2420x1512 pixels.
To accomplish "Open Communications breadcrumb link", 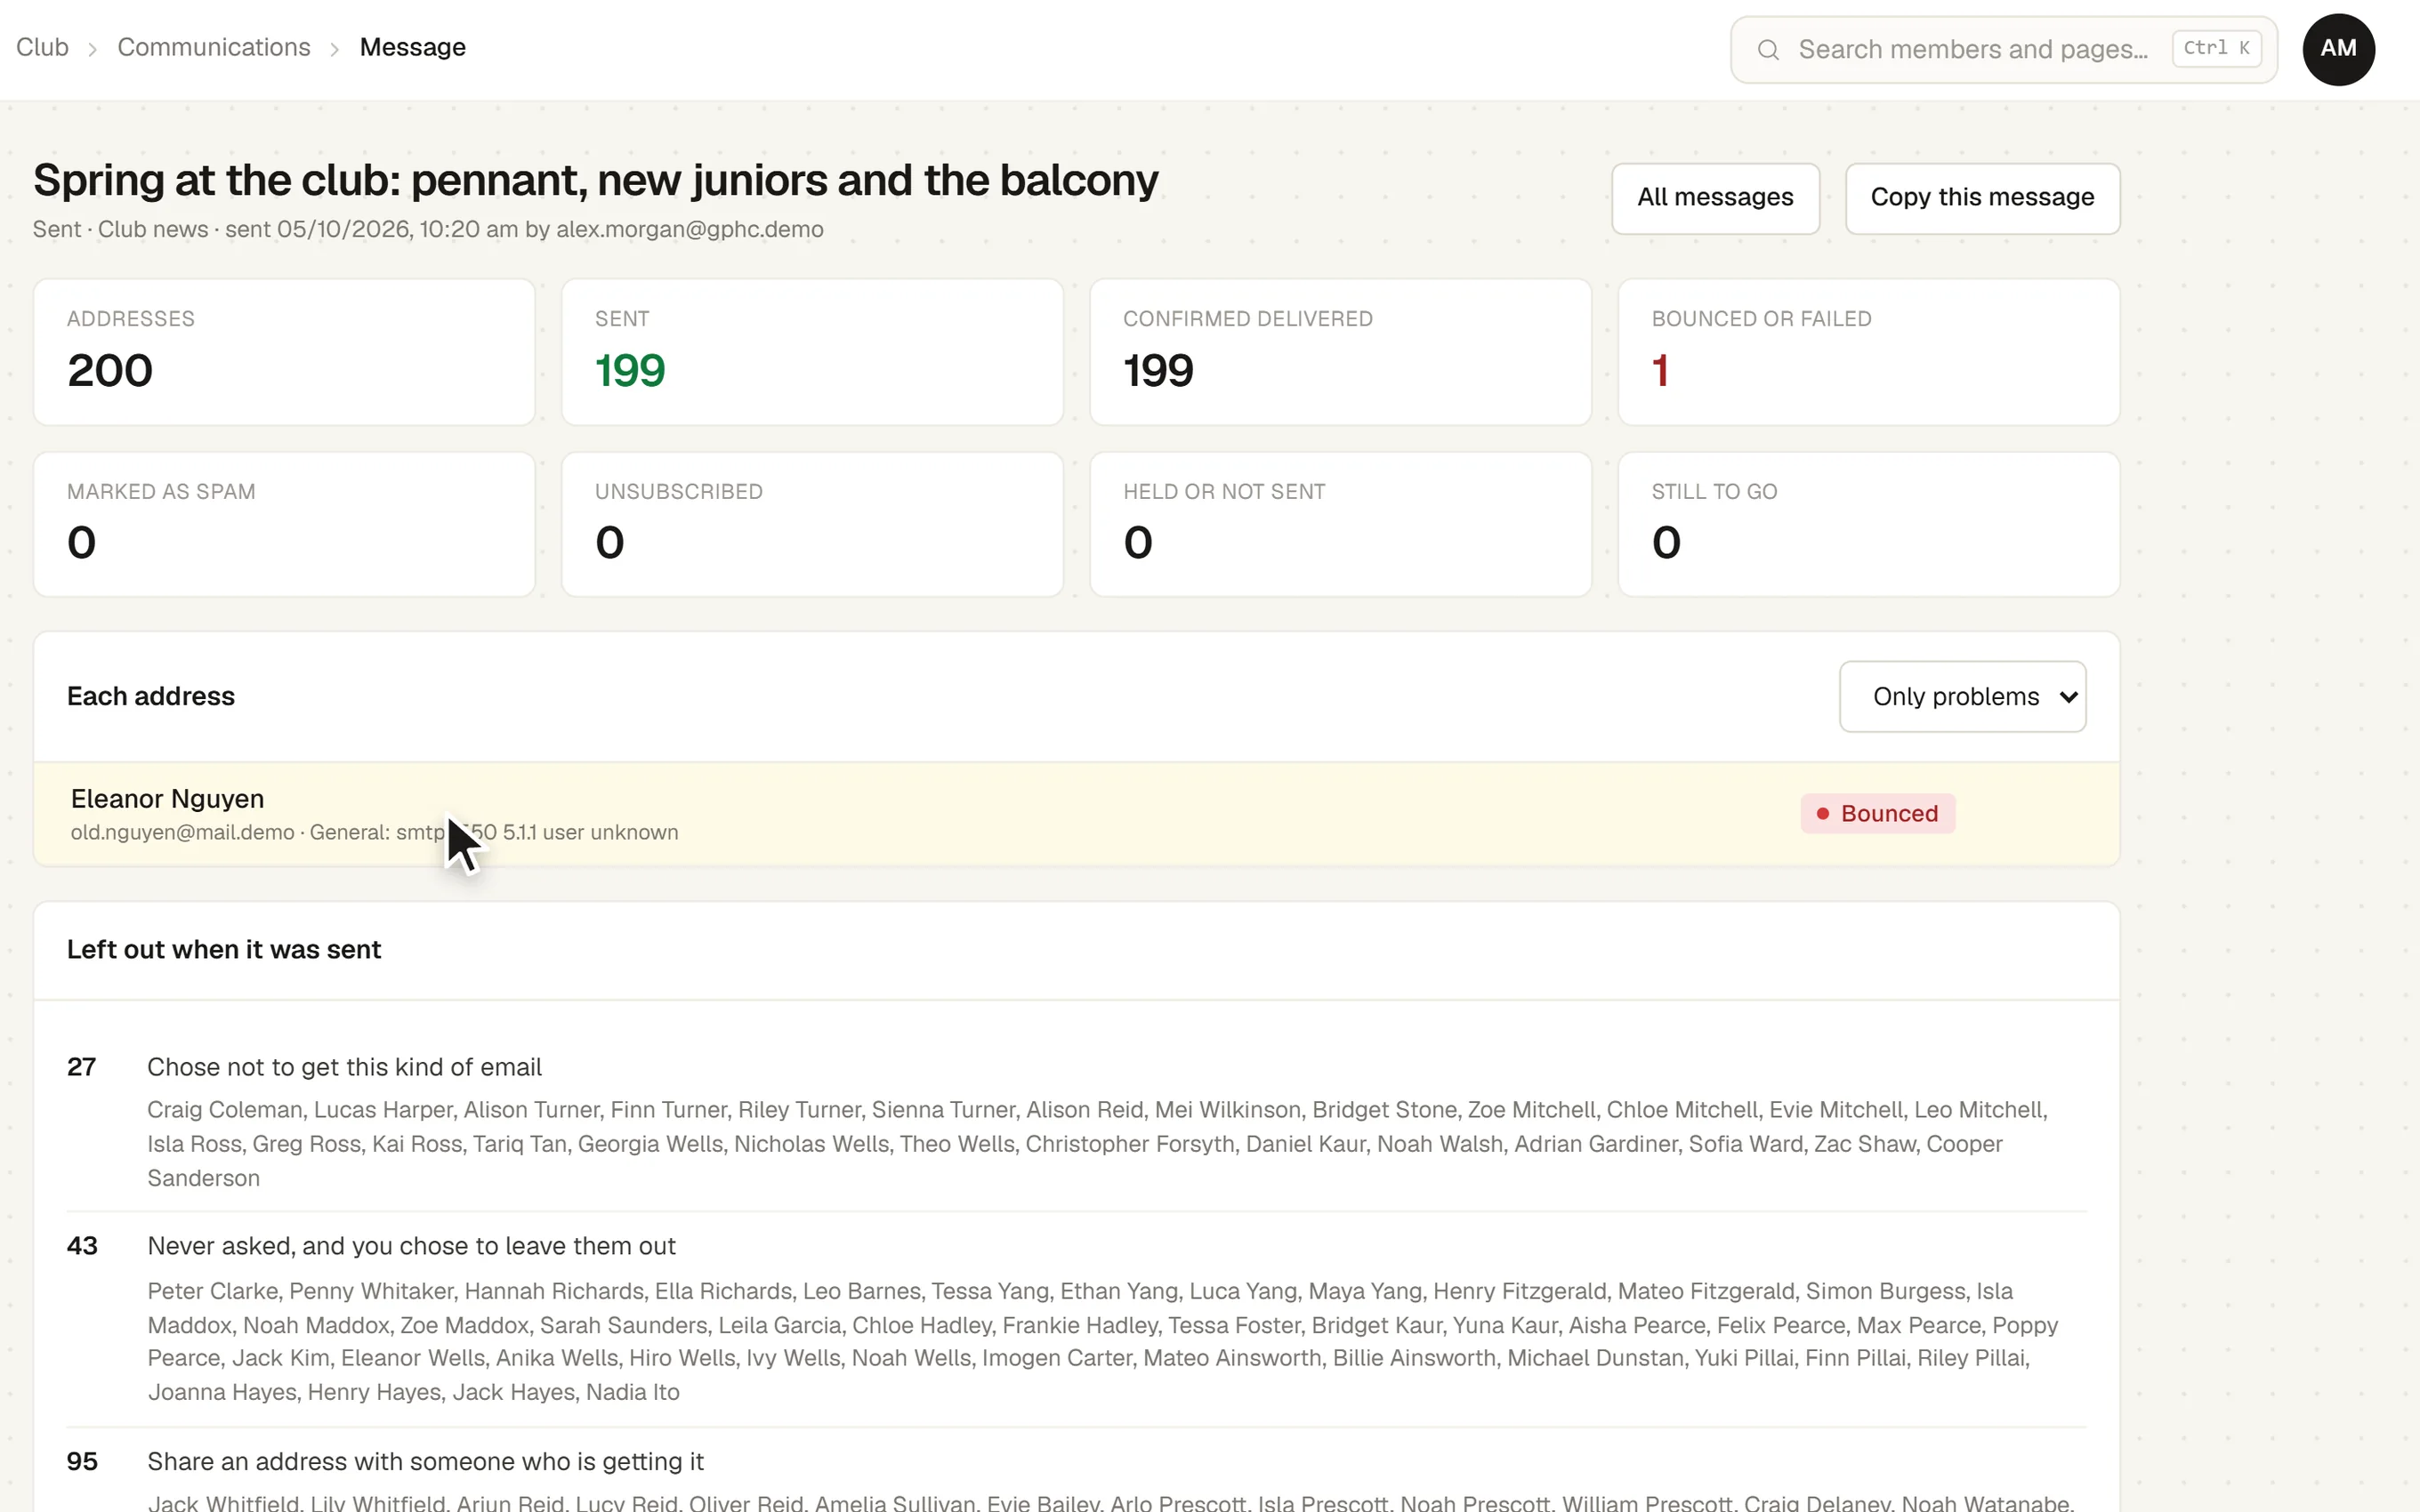I will tap(214, 47).
